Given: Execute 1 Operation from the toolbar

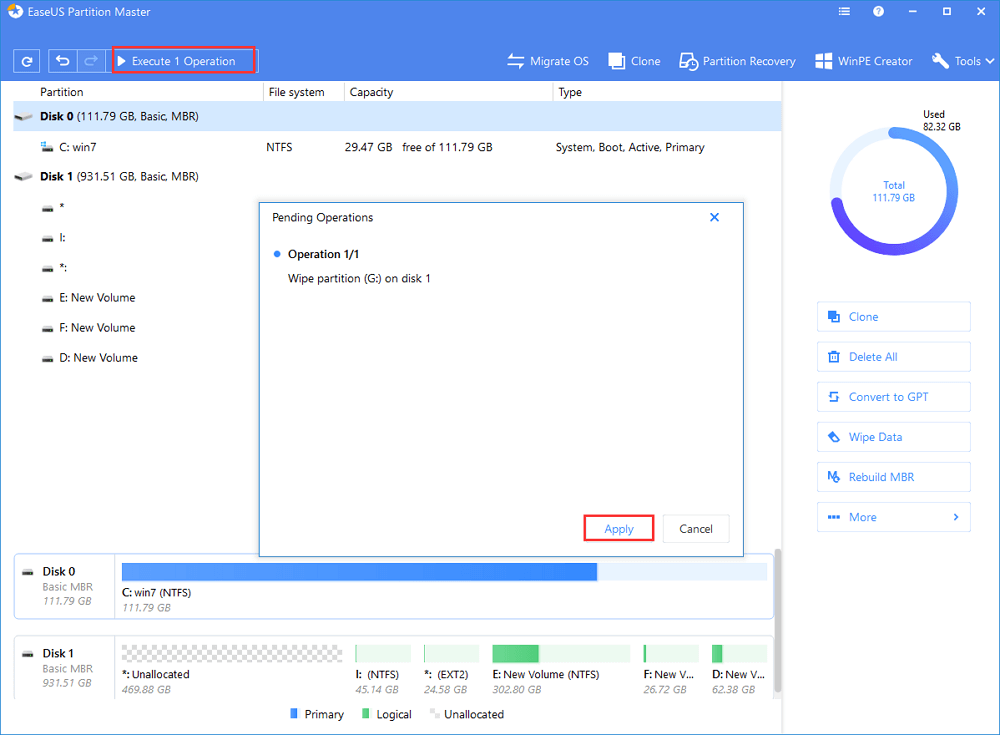Looking at the screenshot, I should [184, 61].
